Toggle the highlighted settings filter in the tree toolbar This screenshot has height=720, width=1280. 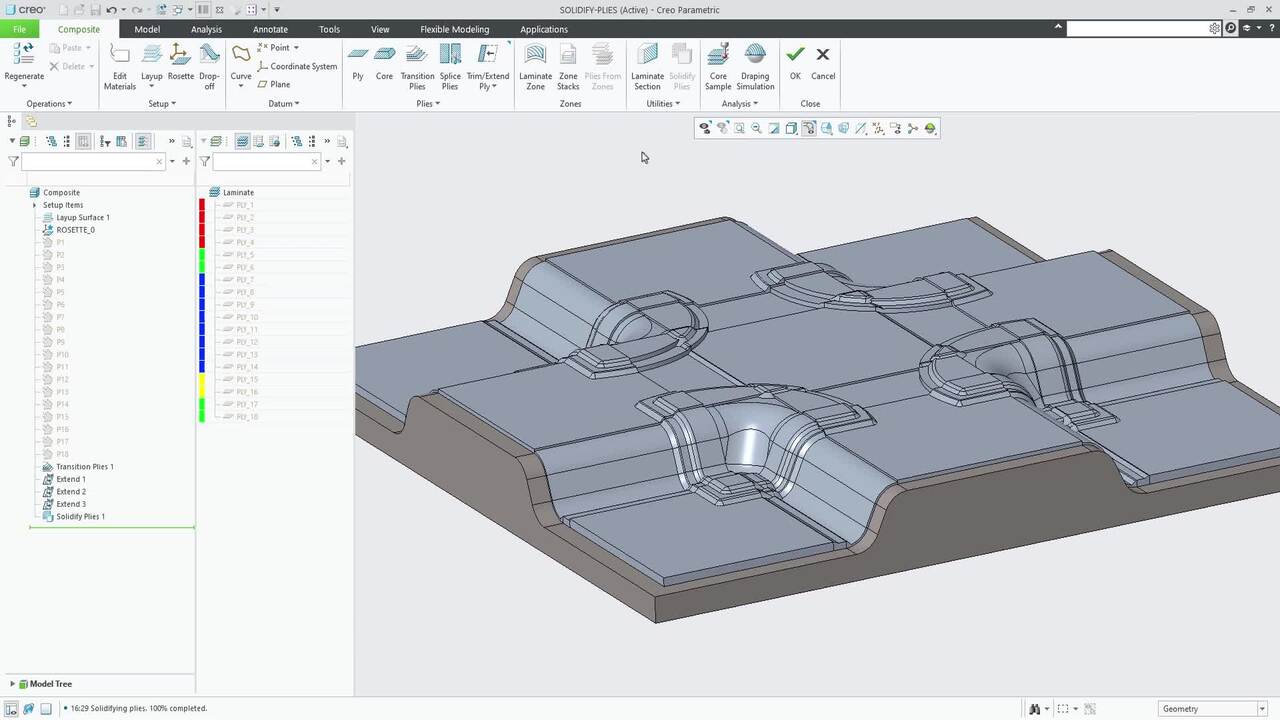click(143, 141)
